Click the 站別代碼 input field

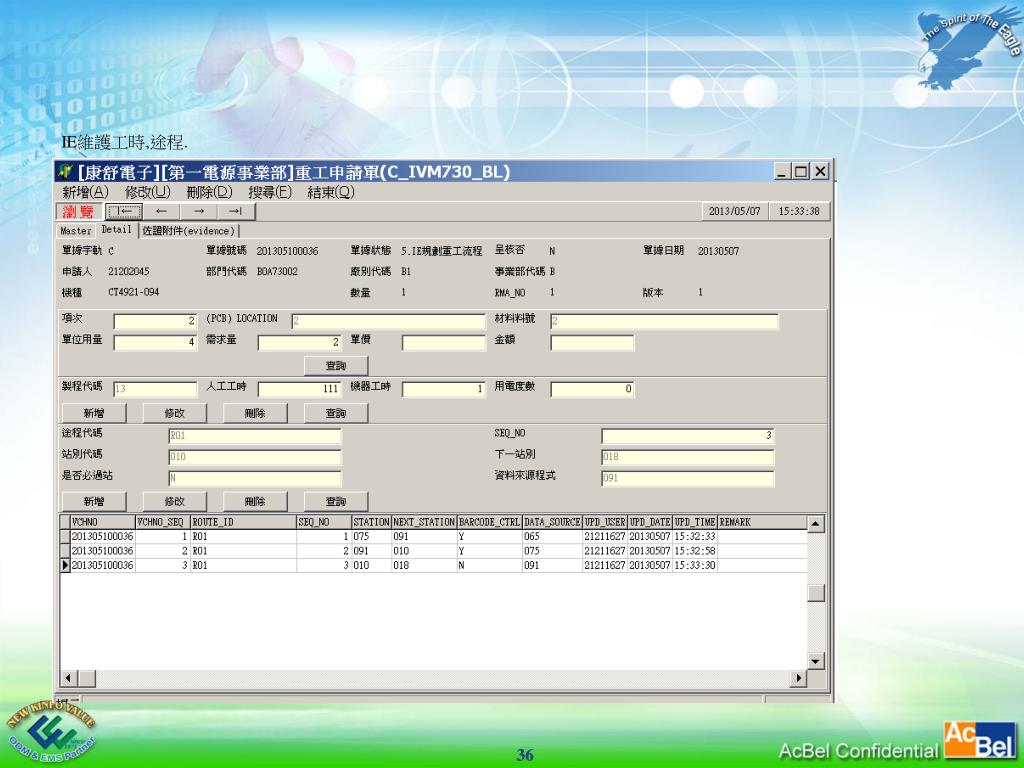tap(255, 457)
